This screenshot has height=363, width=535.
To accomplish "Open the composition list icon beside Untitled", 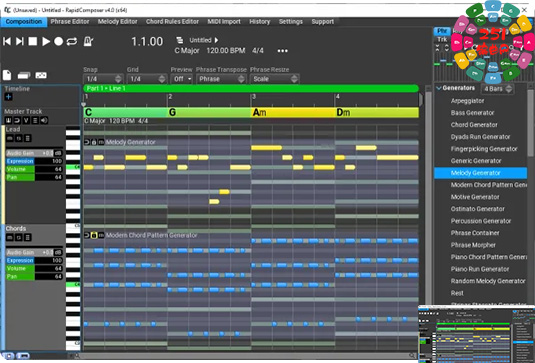I will pos(179,40).
